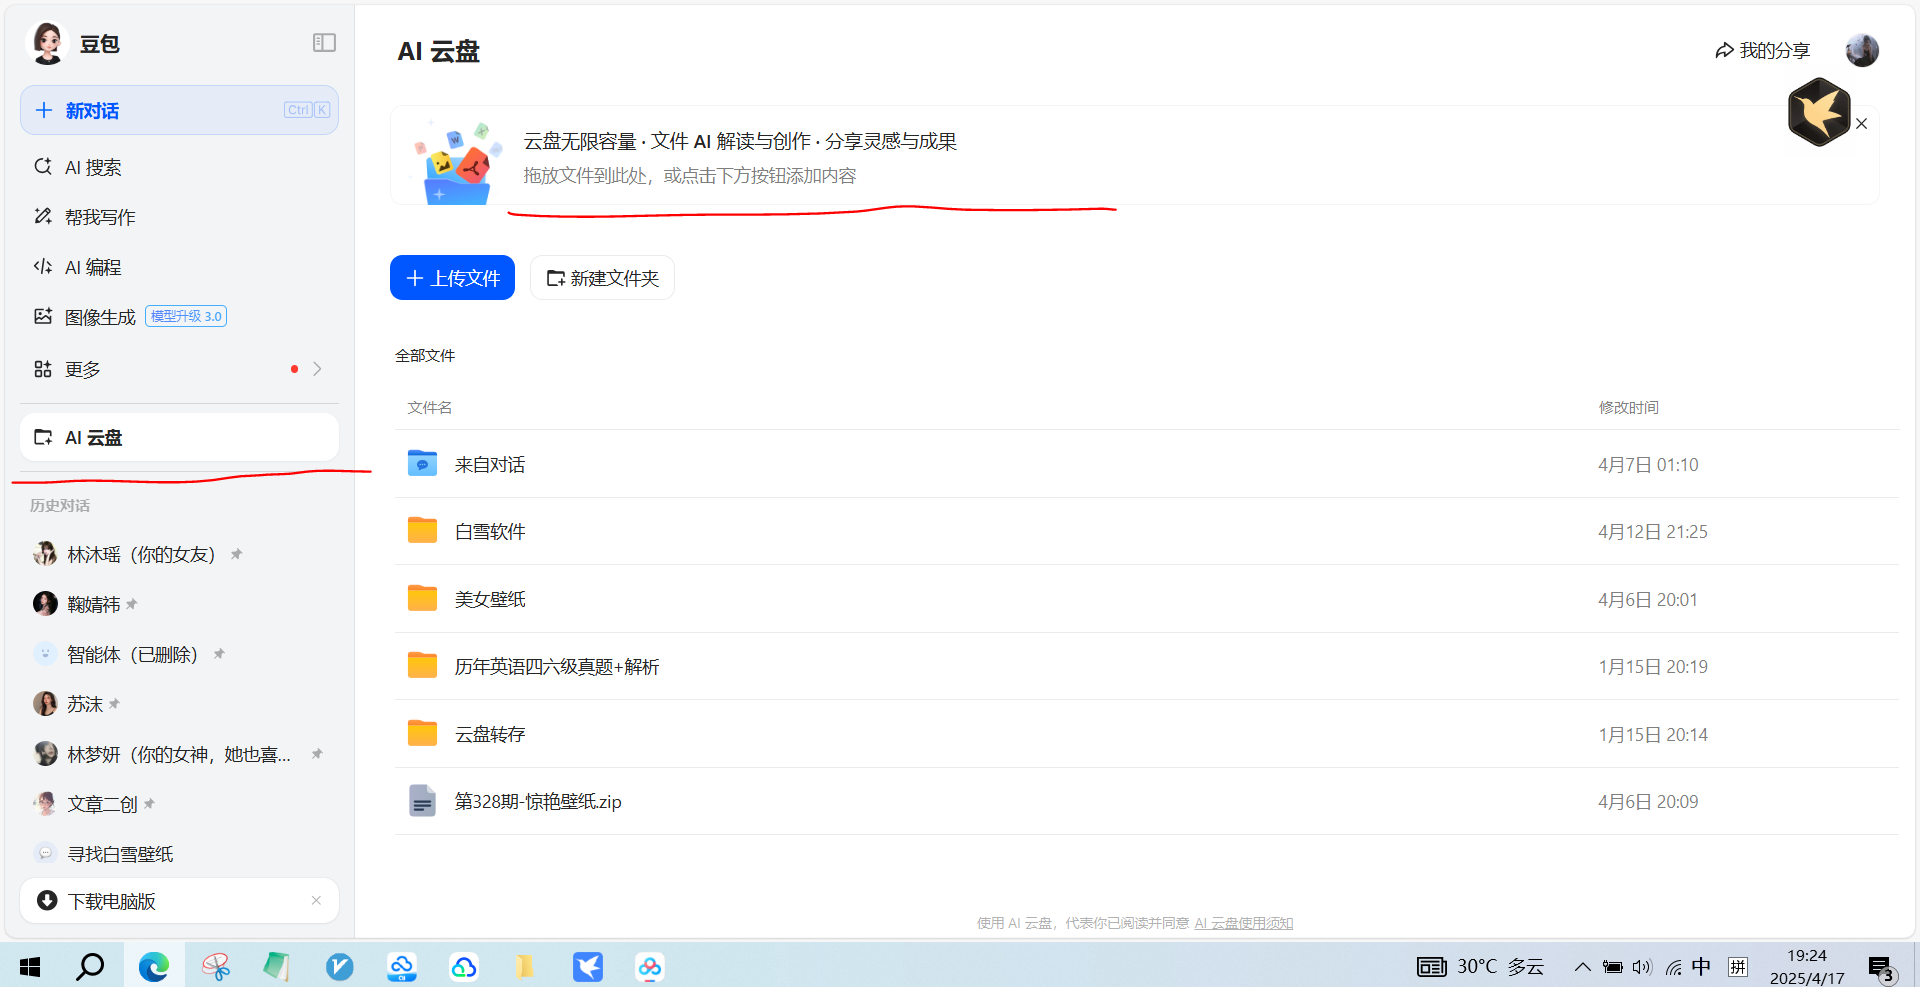The width and height of the screenshot is (1920, 987).
Task: Open taskbar search magnifier
Action: 91,966
